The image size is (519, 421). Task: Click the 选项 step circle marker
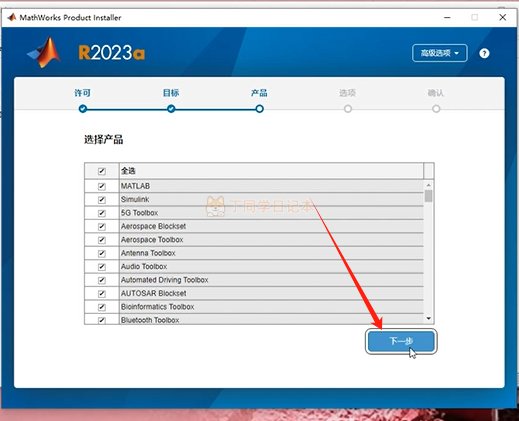coord(348,109)
